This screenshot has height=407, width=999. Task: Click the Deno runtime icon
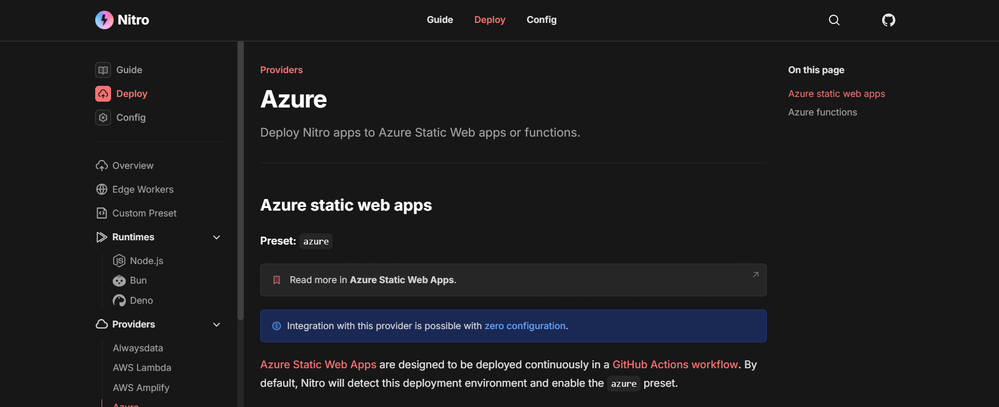pos(119,300)
